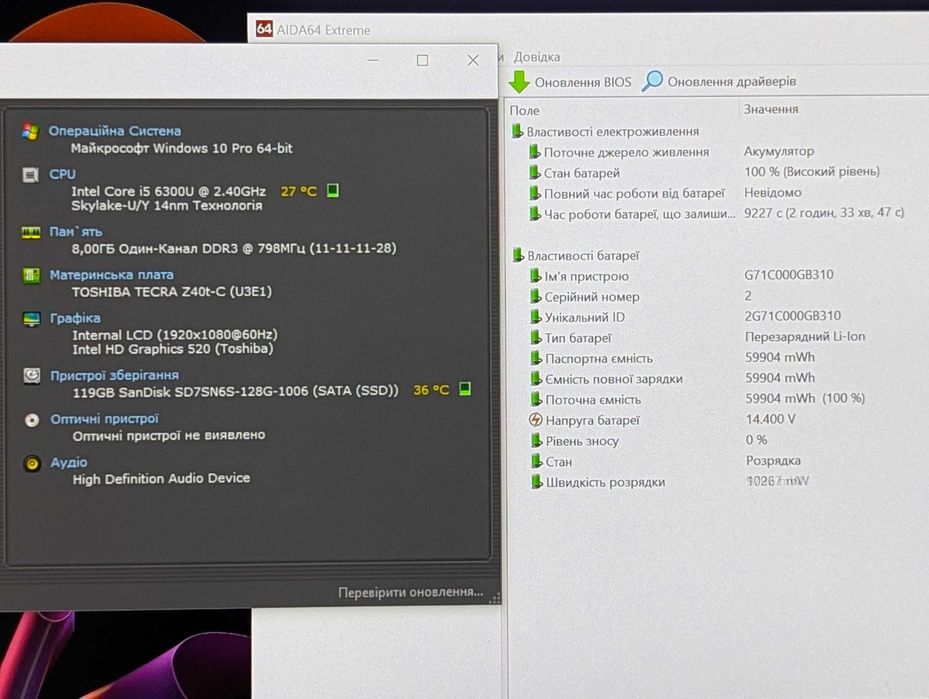The width and height of the screenshot is (929, 699).
Task: Open the Операційна Система link
Action: click(115, 131)
